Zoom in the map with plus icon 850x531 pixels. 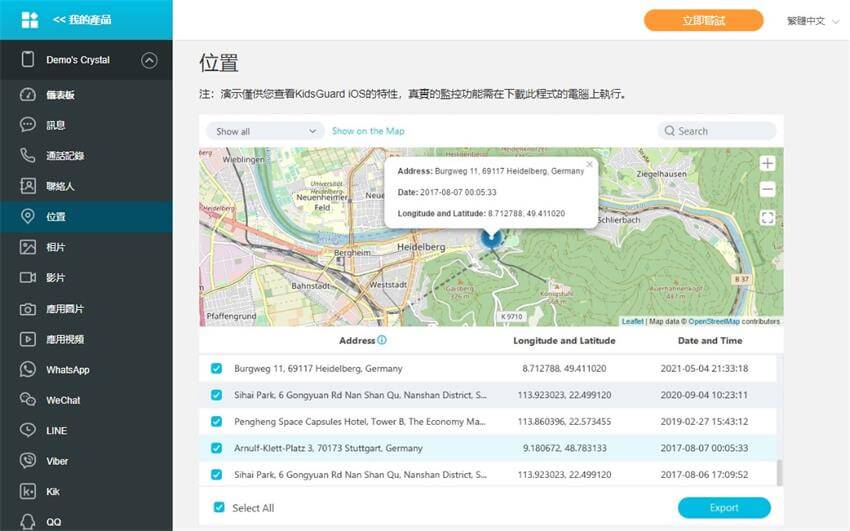pyautogui.click(x=767, y=164)
